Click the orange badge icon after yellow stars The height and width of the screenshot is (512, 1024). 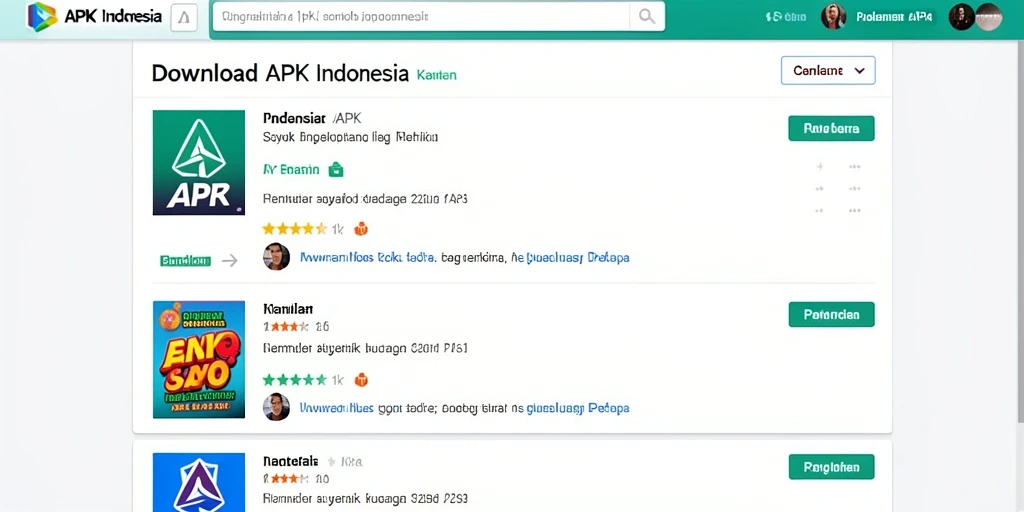tap(360, 229)
